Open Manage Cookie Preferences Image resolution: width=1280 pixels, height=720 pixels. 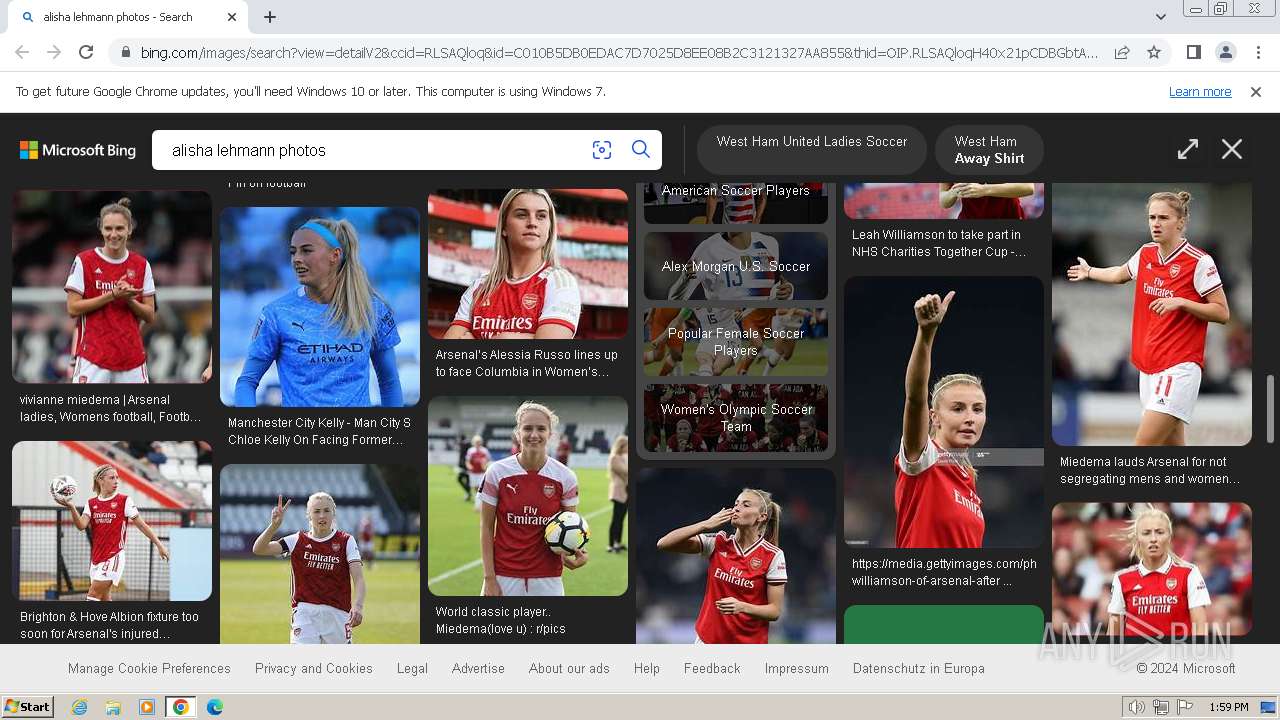149,668
